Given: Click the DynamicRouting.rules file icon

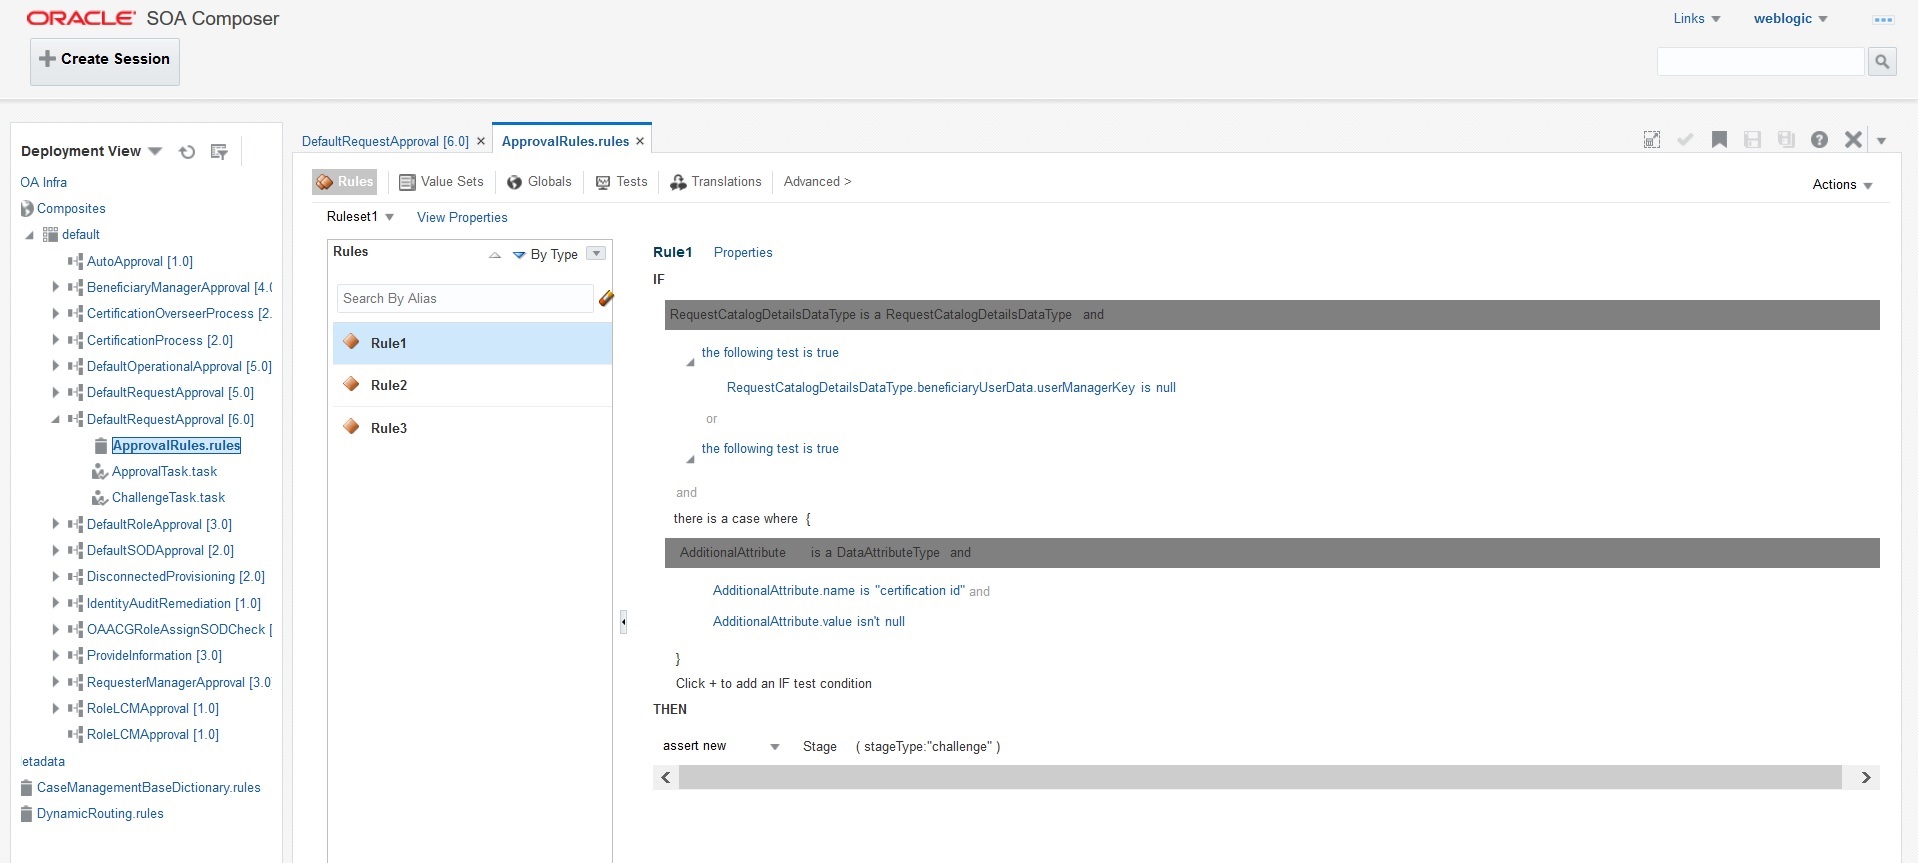Looking at the screenshot, I should [27, 814].
